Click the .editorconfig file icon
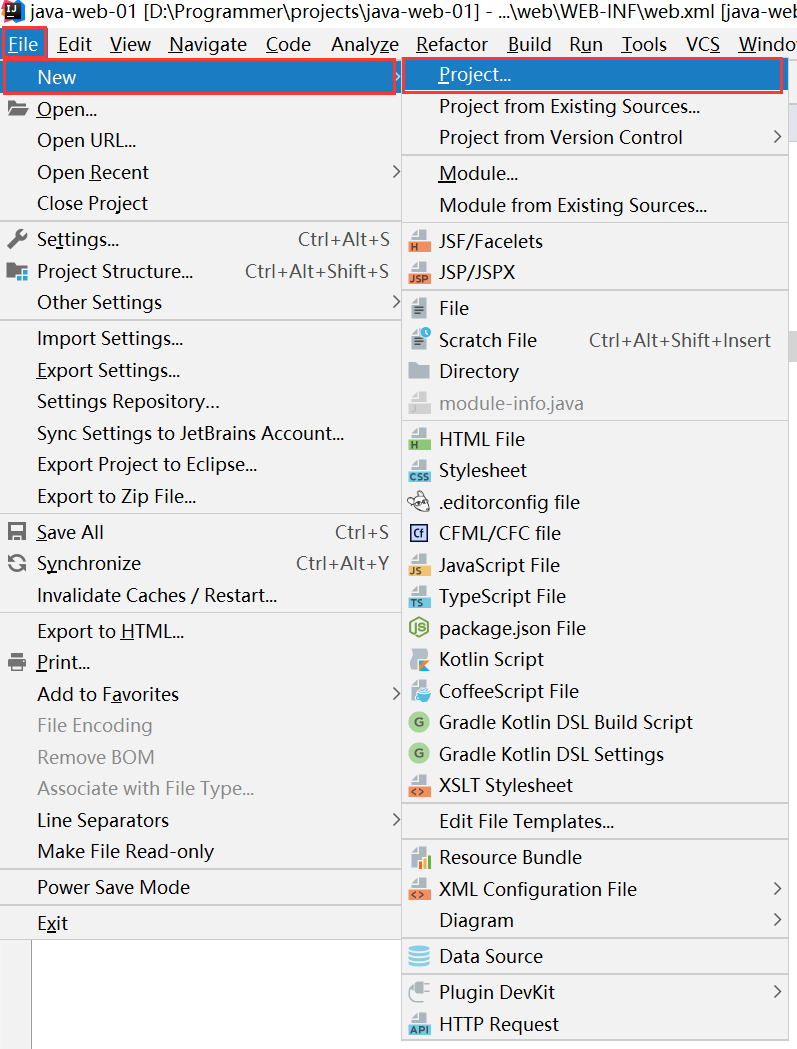This screenshot has width=797, height=1049. point(419,502)
